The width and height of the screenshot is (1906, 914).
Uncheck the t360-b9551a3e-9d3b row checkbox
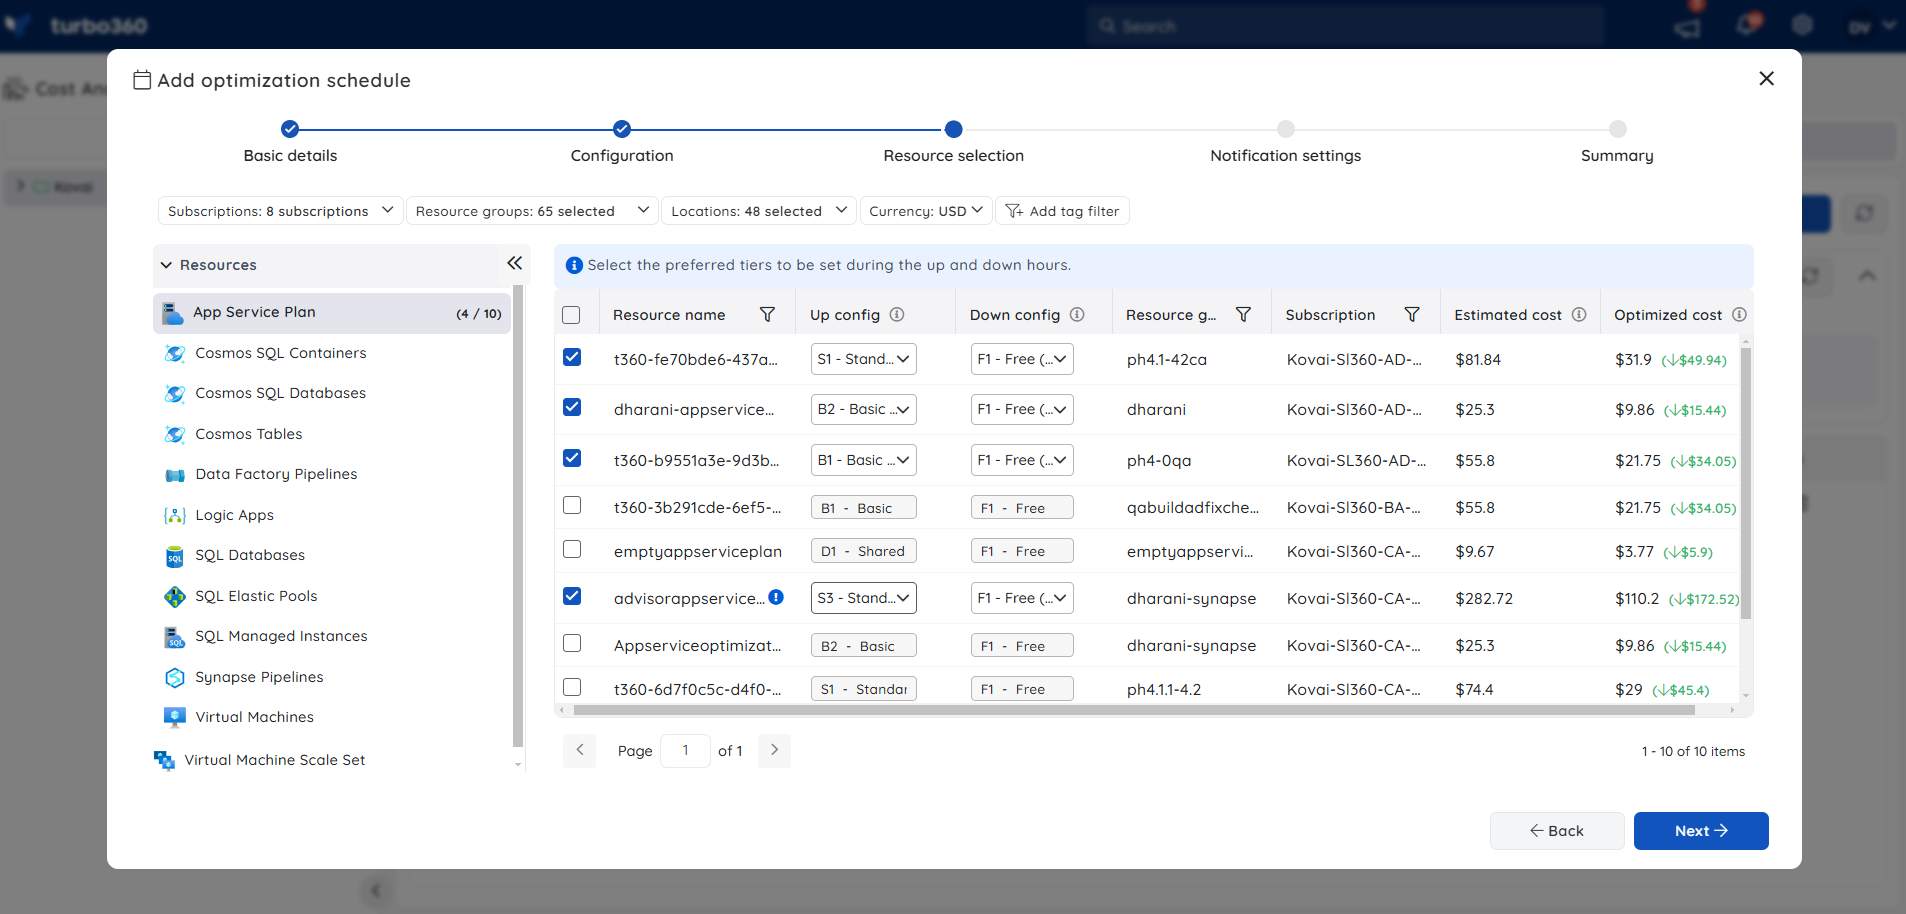click(572, 458)
